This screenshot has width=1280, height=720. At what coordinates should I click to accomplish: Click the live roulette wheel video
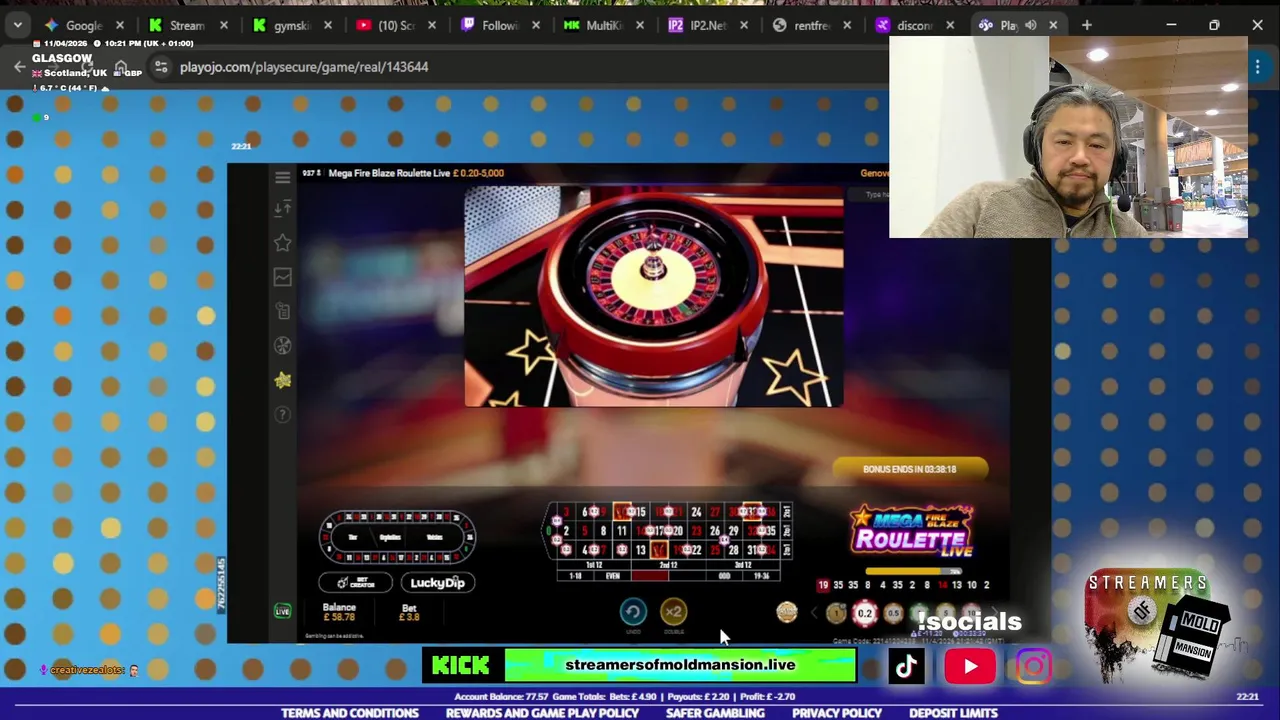pyautogui.click(x=653, y=296)
